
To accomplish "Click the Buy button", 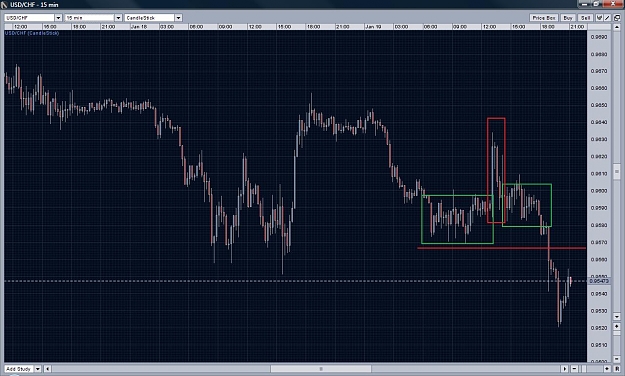I will tap(568, 18).
